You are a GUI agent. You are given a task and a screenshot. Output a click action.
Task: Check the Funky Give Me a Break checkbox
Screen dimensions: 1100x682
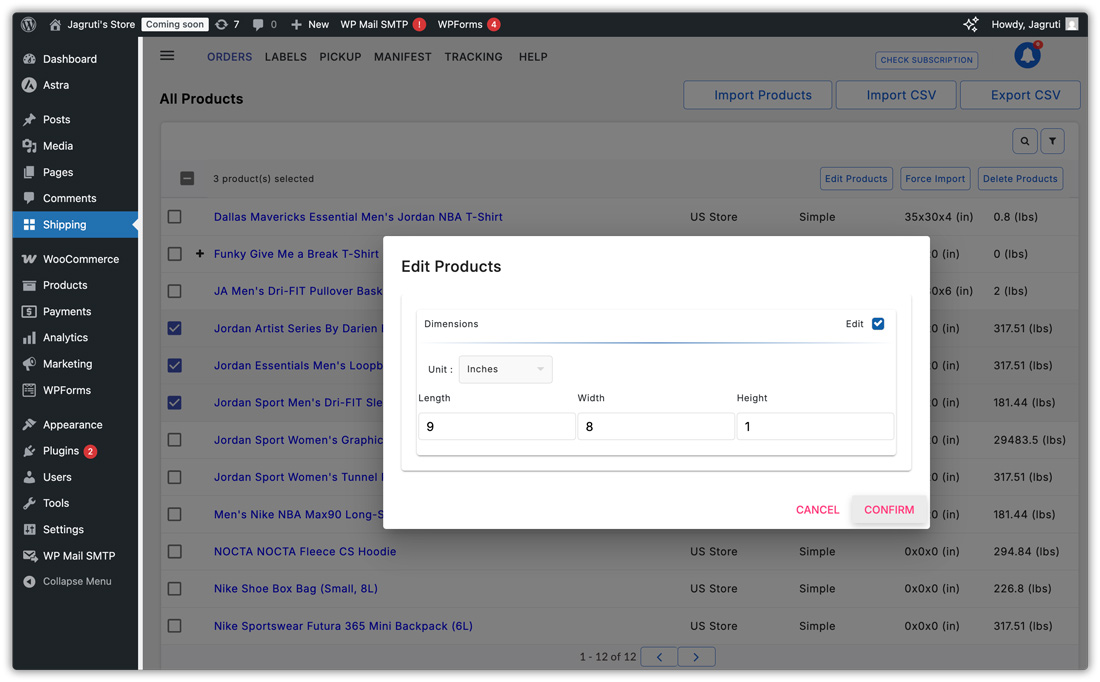(175, 254)
